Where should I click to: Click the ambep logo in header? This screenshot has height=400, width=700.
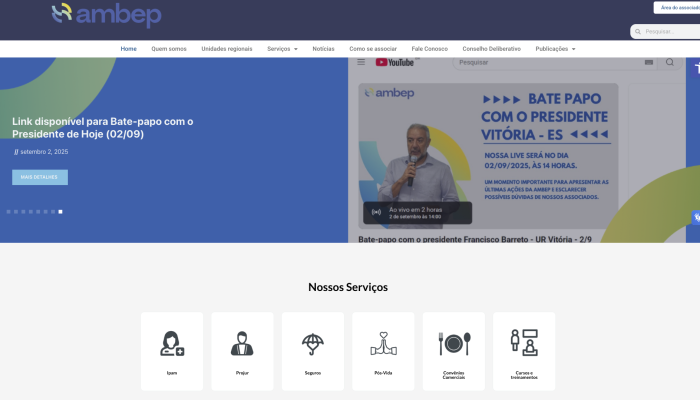pos(106,15)
